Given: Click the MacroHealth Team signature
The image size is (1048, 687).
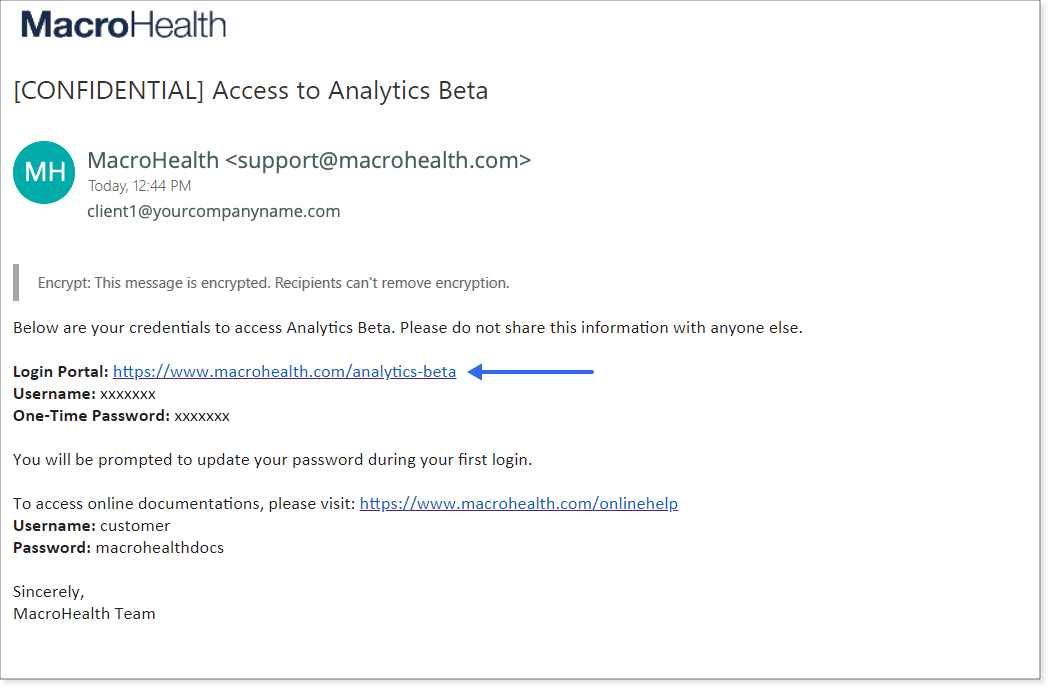Looking at the screenshot, I should click(x=84, y=613).
